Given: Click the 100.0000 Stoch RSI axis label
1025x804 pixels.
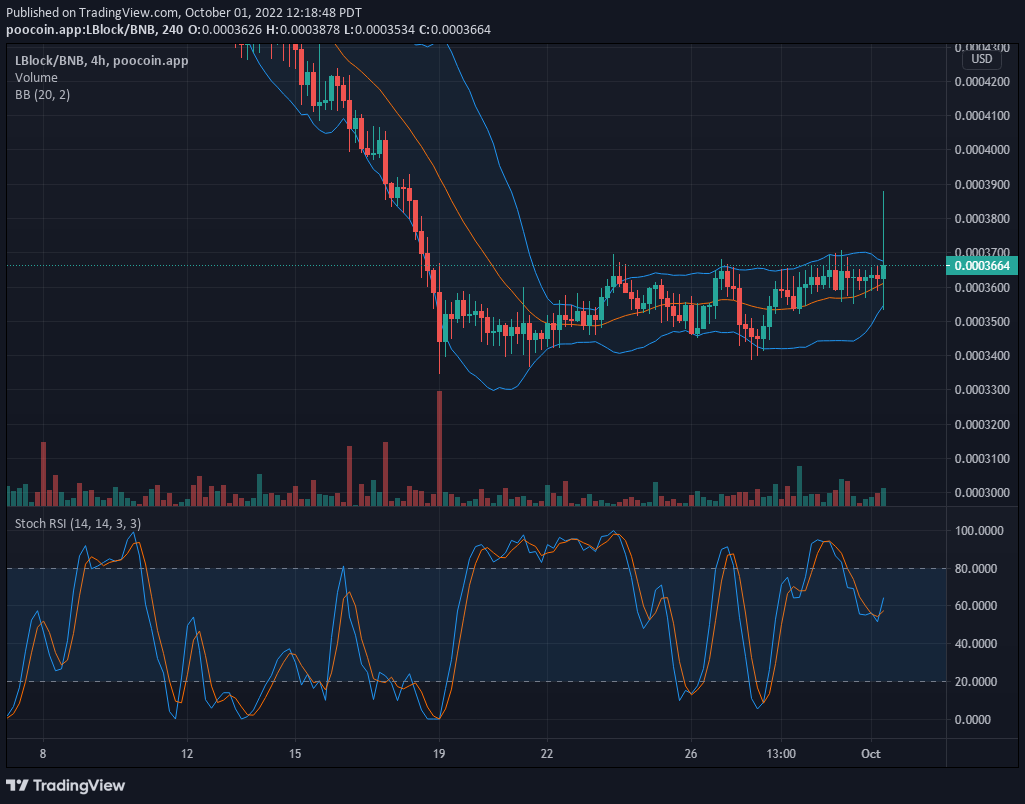Looking at the screenshot, I should click(979, 531).
